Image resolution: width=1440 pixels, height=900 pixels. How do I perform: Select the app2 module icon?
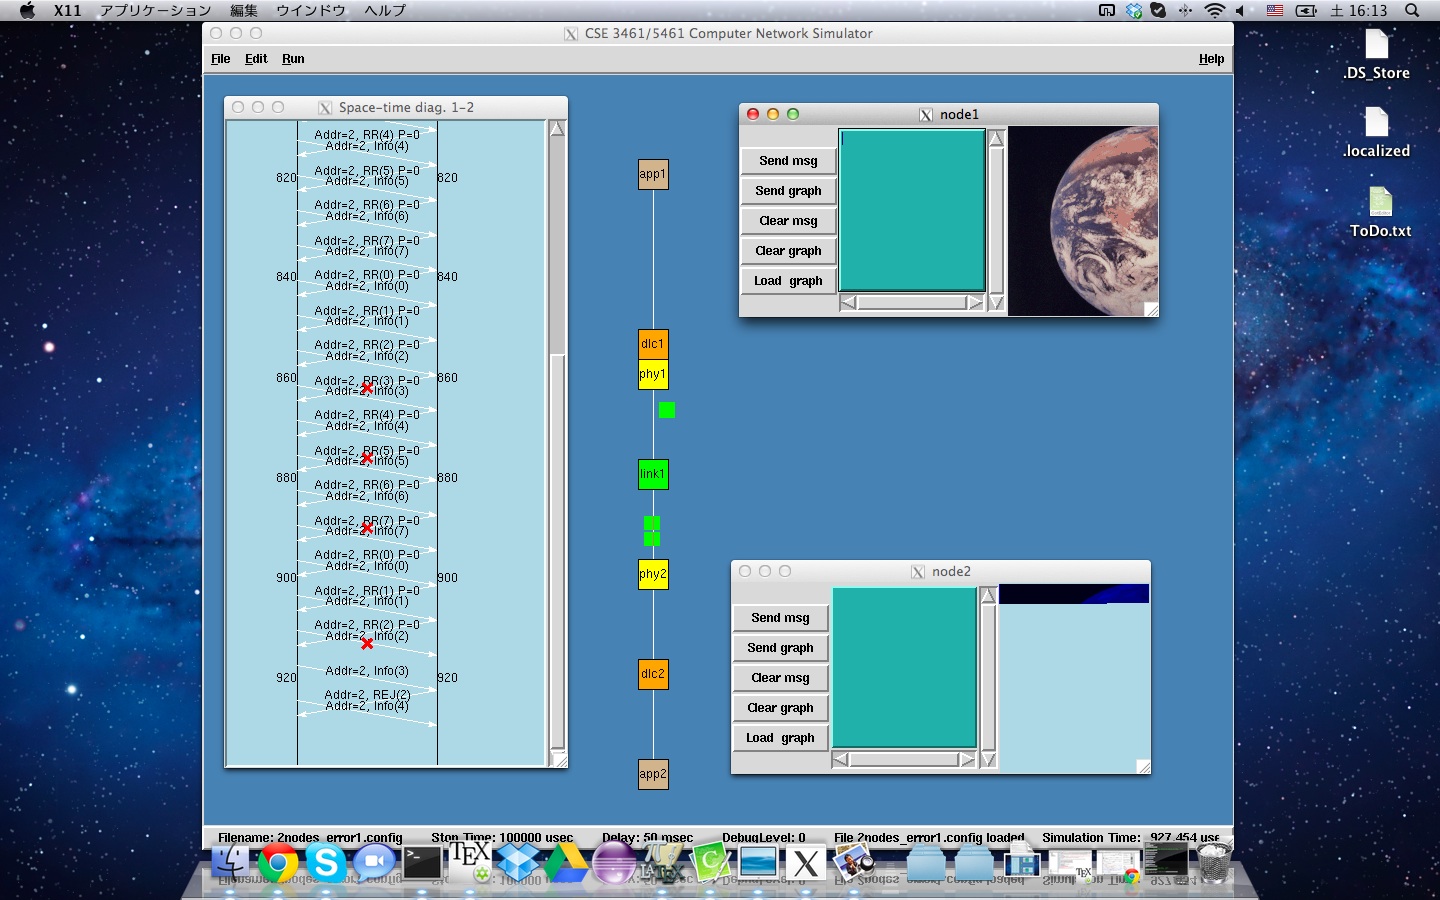click(x=653, y=774)
